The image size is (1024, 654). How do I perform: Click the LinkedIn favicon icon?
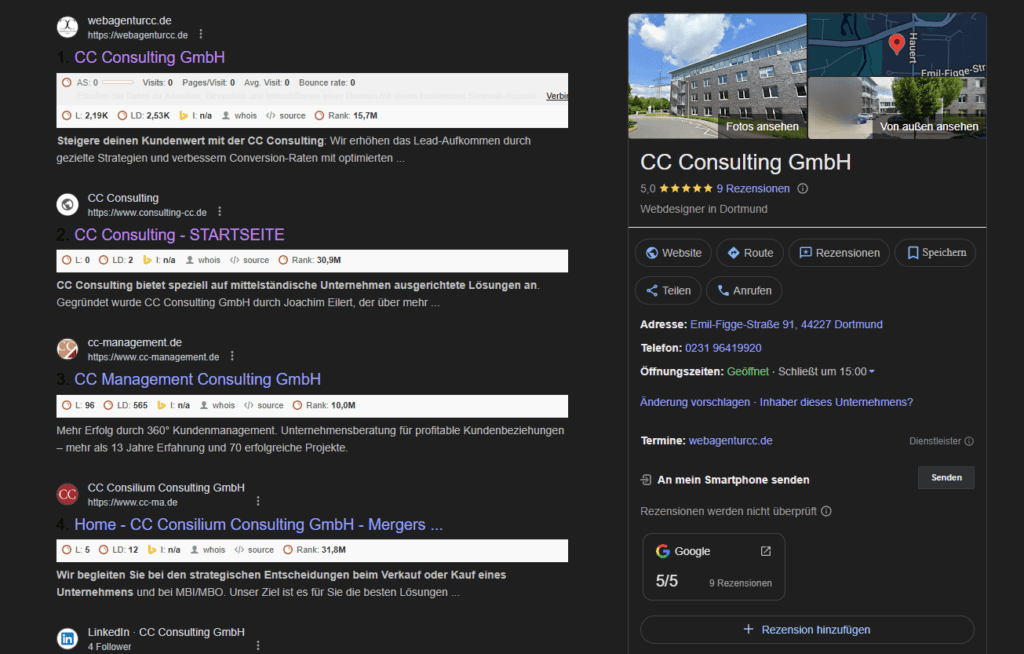point(67,638)
